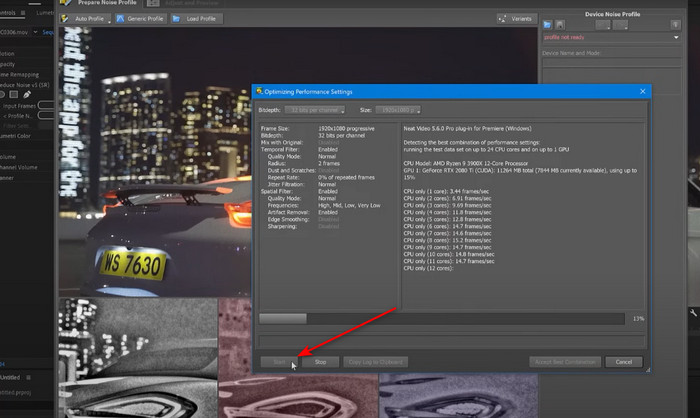Click the rightmost icon in Device Noise Profile toolbar
This screenshot has width=700, height=418.
point(675,25)
